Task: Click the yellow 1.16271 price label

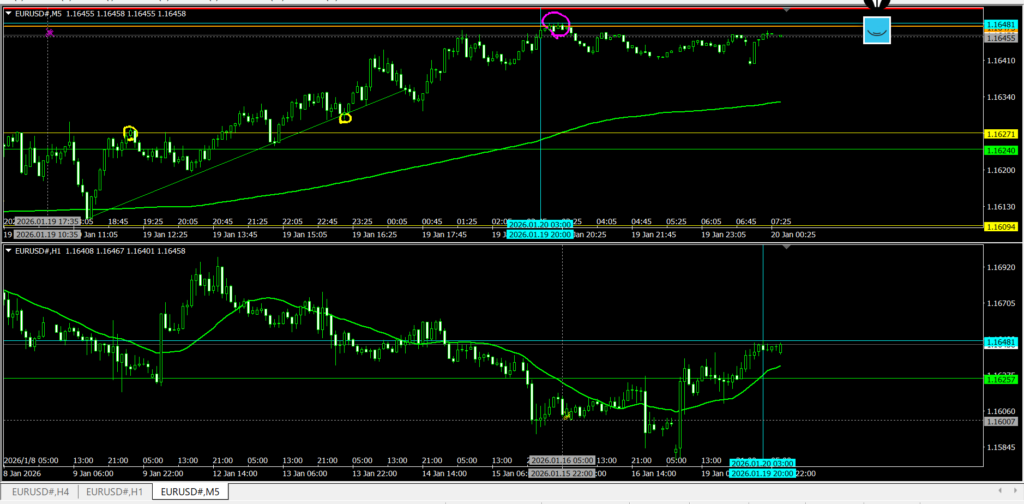Action: (x=1001, y=133)
